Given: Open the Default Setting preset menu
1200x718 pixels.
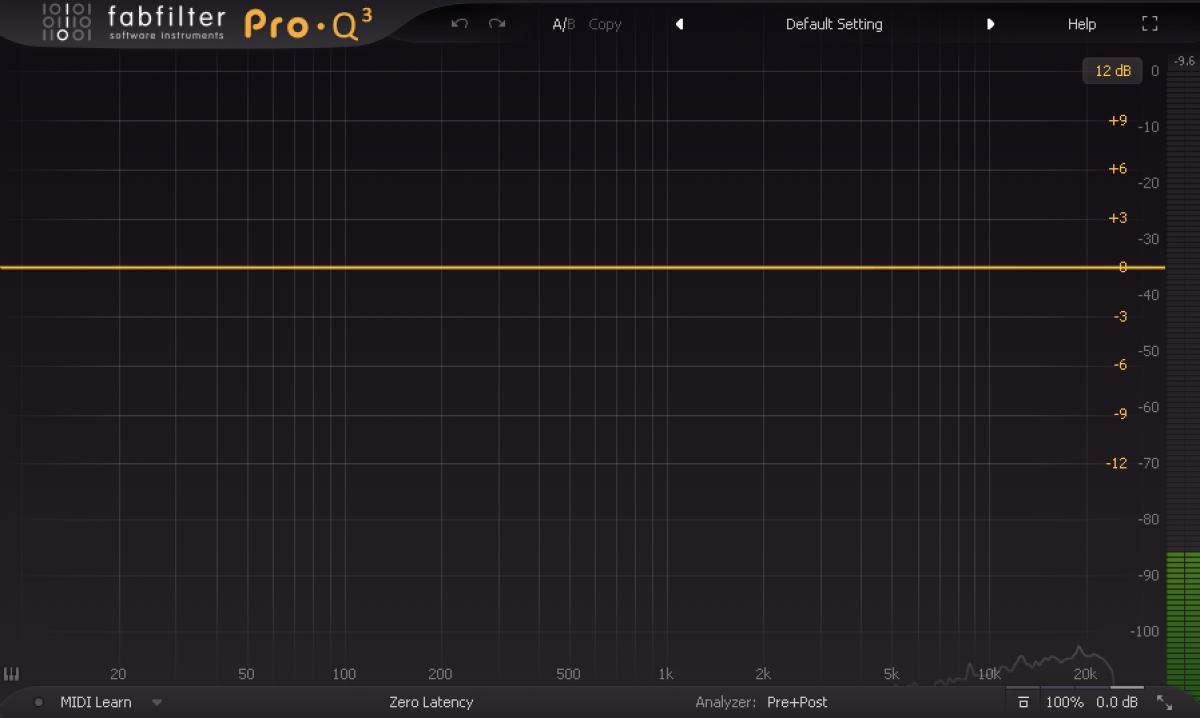Looking at the screenshot, I should (834, 24).
